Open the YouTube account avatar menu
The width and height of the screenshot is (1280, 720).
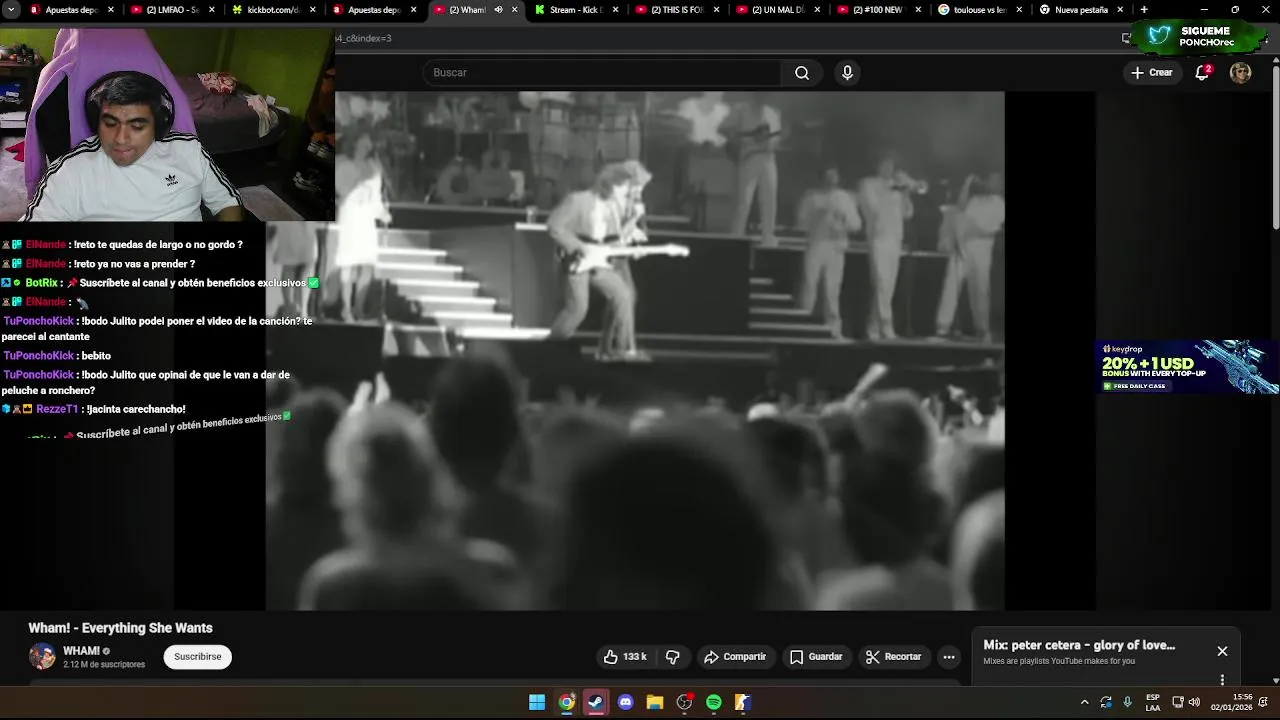(1240, 73)
